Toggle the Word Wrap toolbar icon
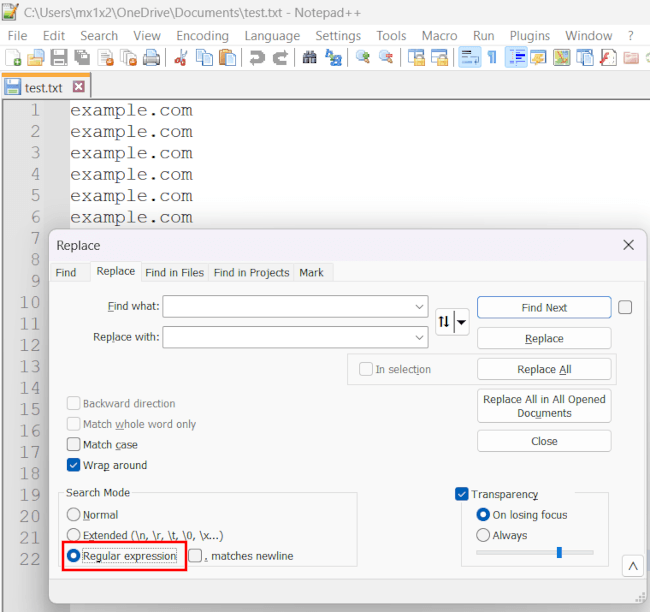This screenshot has height=612, width=650. (x=470, y=58)
